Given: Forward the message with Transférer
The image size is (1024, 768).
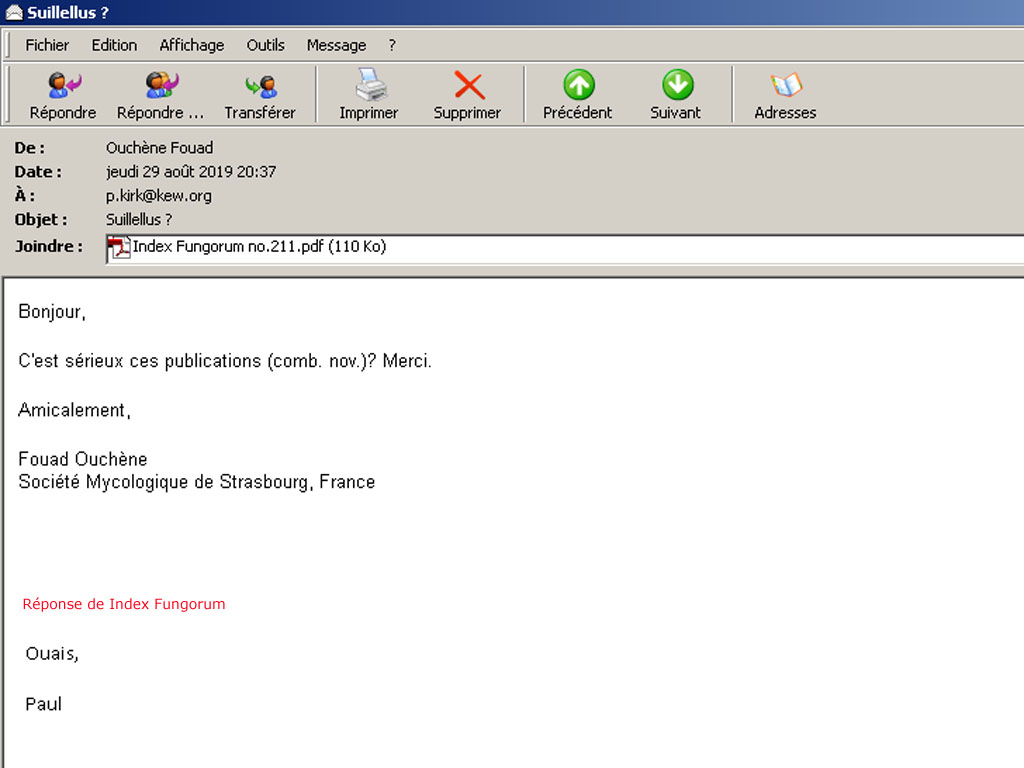Looking at the screenshot, I should pyautogui.click(x=260, y=86).
